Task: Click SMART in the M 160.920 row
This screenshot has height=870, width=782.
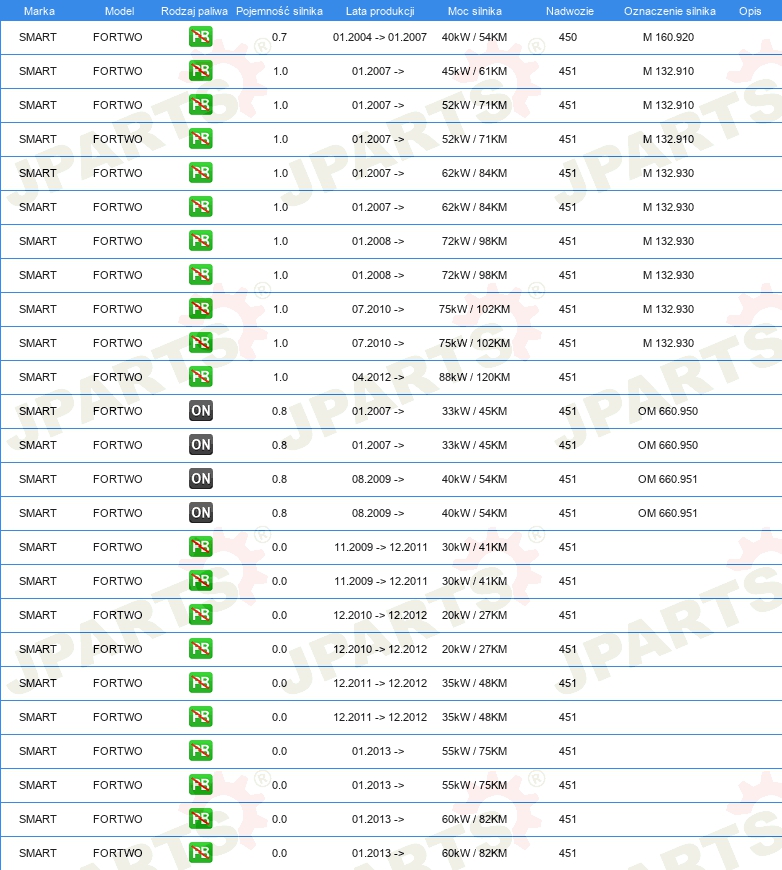Action: (x=38, y=37)
